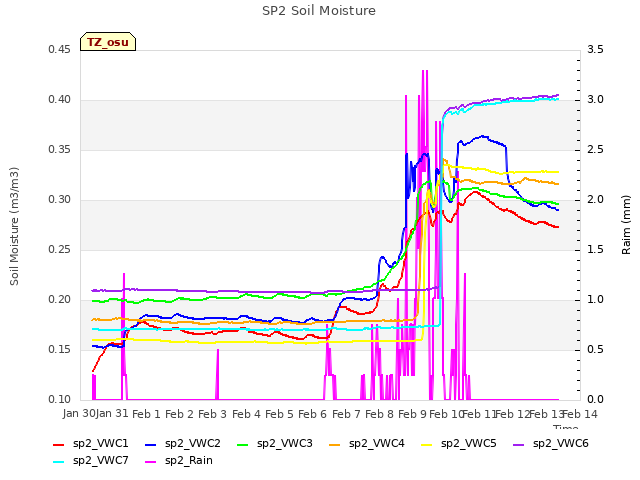Click the Raim (mm) right axis label
640x480 pixels.
[626, 225]
